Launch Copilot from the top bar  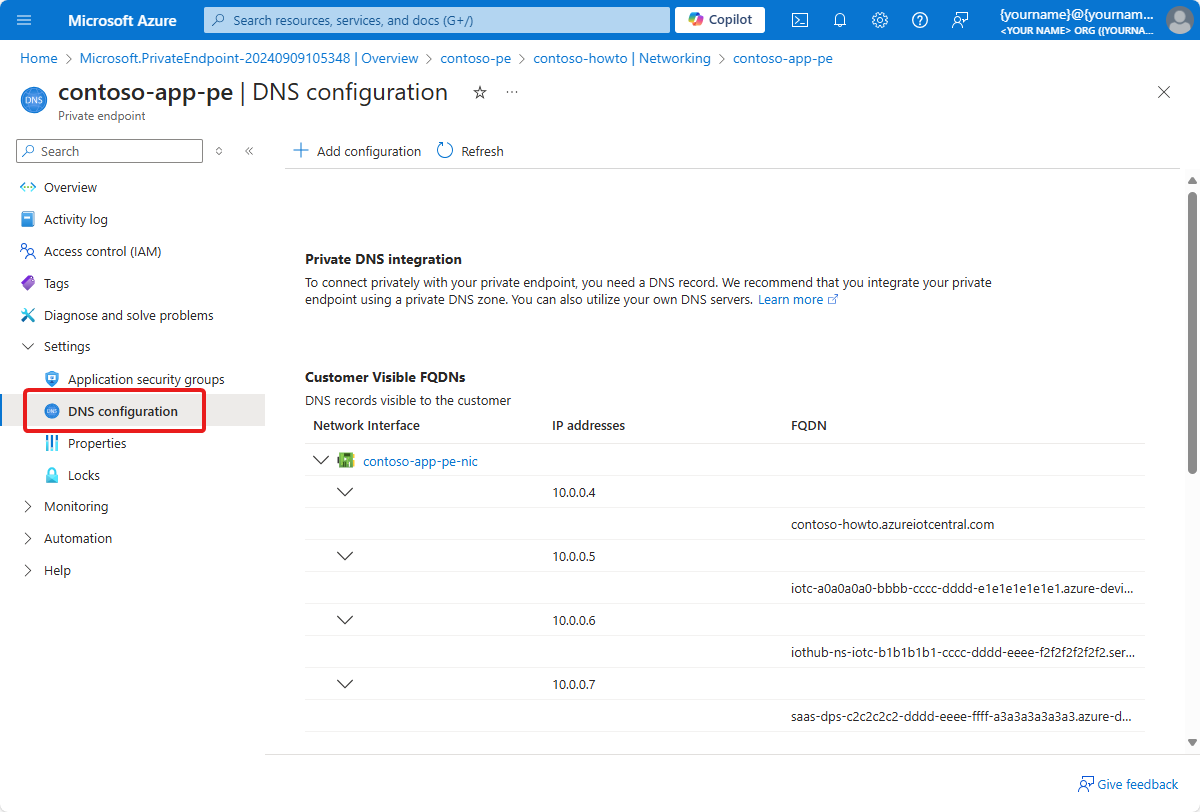(719, 19)
